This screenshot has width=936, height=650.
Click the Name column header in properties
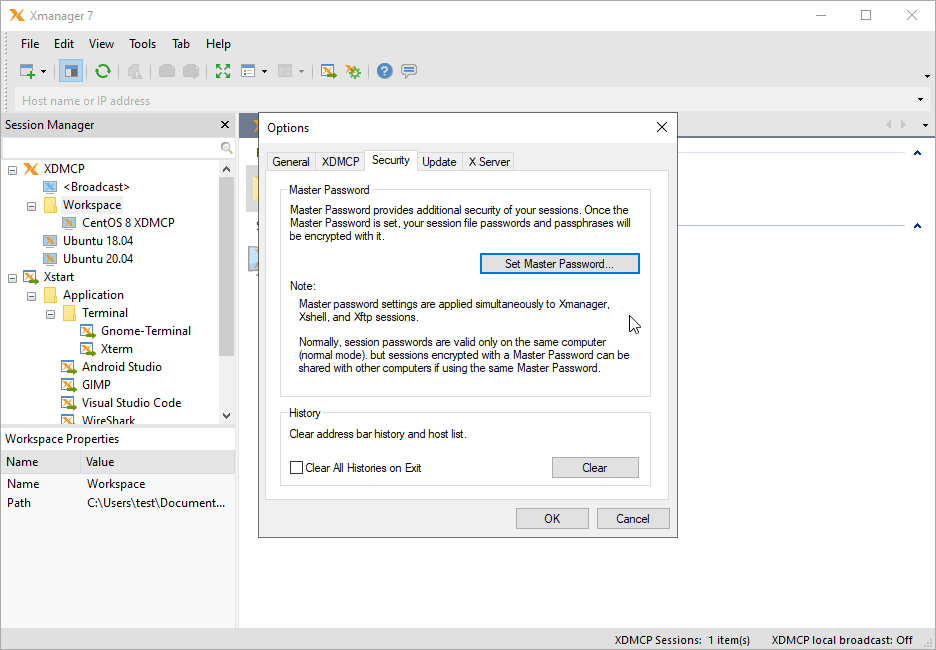coord(41,462)
